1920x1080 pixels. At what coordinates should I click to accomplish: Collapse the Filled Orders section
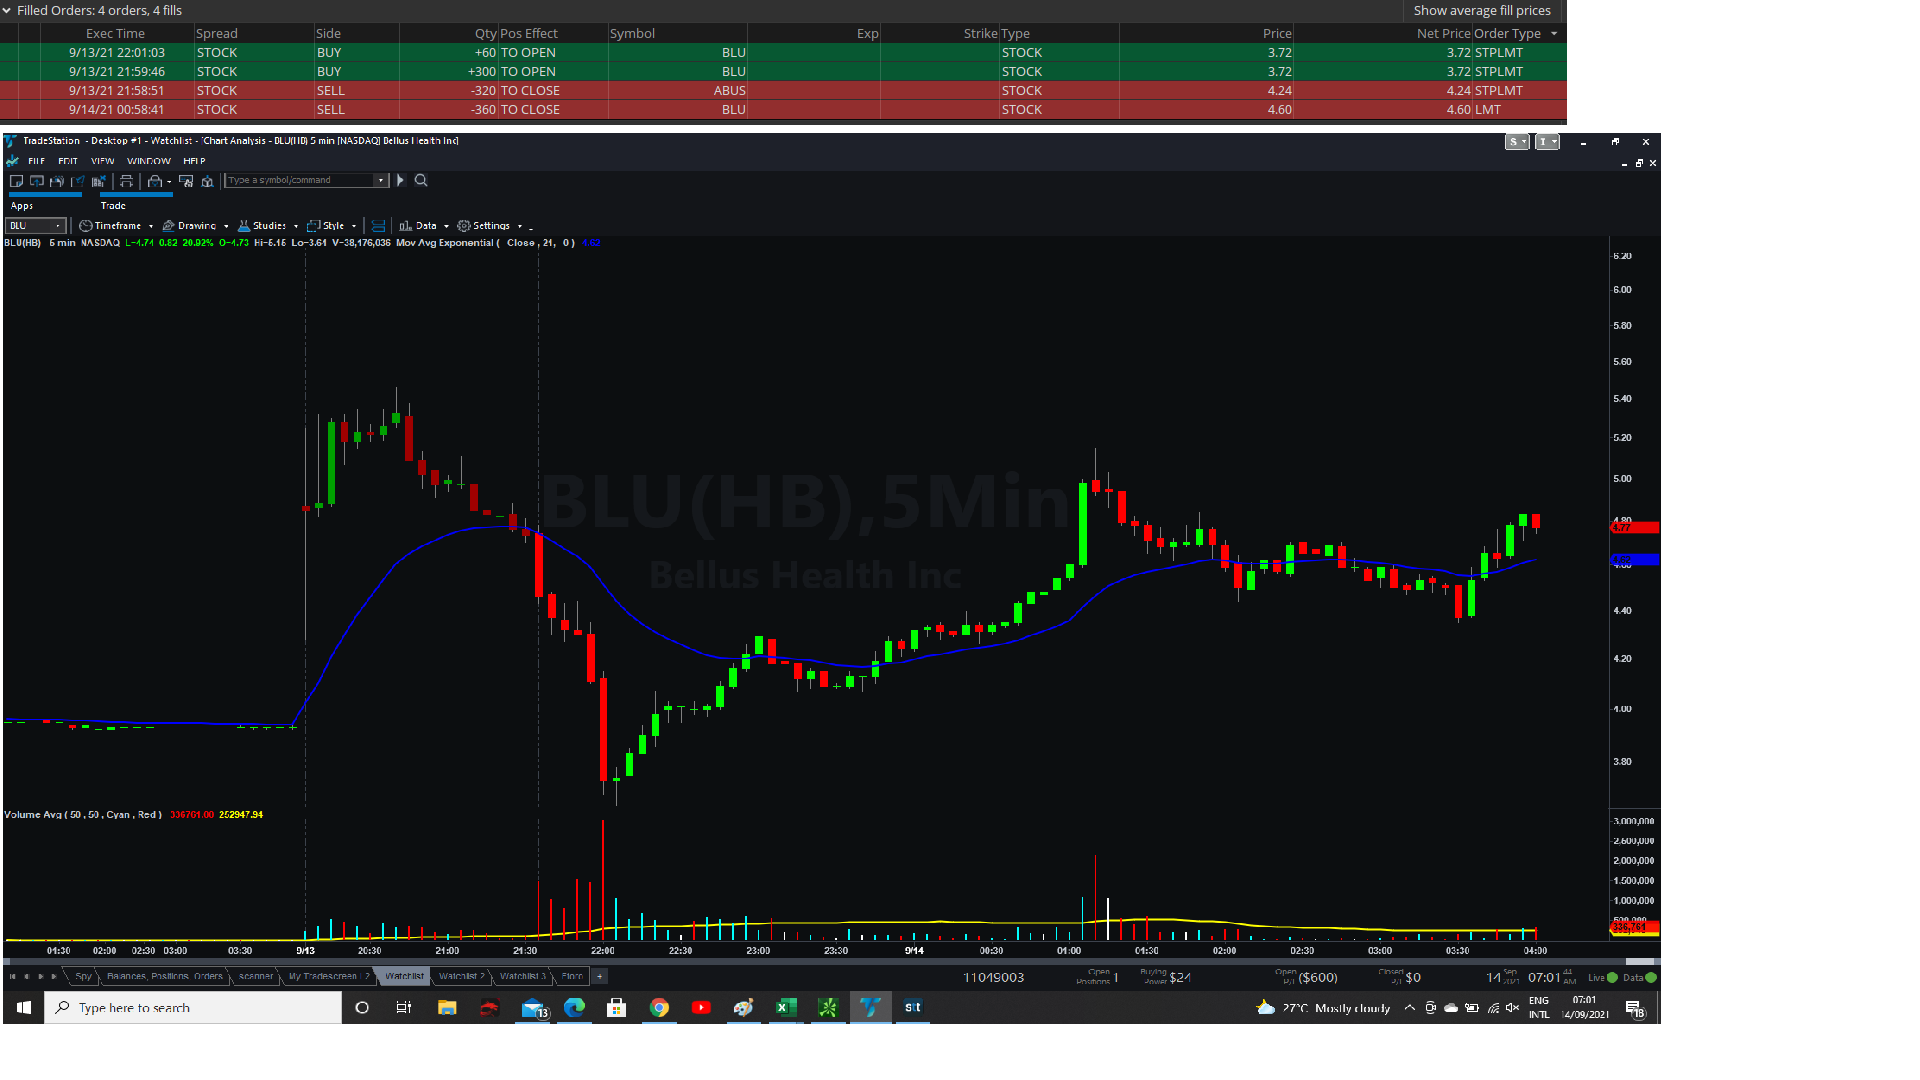click(7, 11)
